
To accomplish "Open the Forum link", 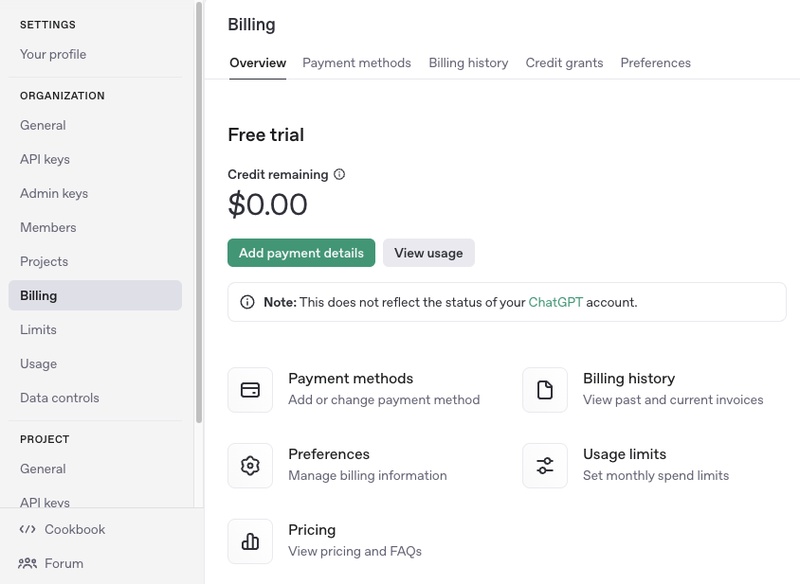I will click(x=64, y=564).
